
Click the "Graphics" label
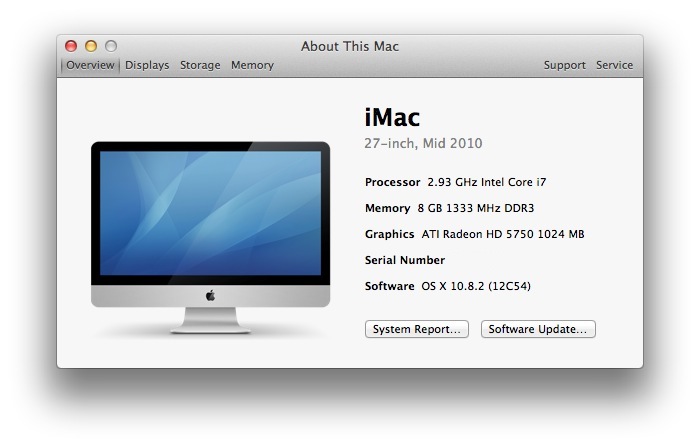coord(389,234)
